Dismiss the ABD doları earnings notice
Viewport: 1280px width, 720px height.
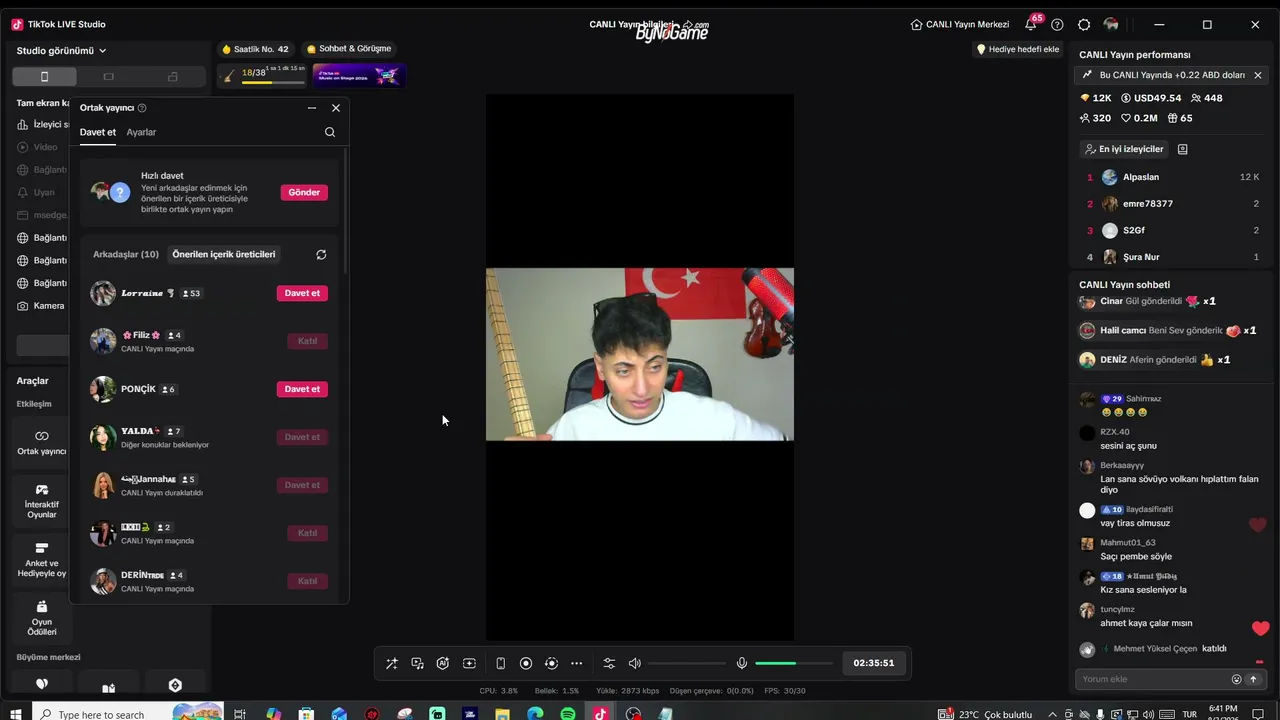click(x=1258, y=75)
